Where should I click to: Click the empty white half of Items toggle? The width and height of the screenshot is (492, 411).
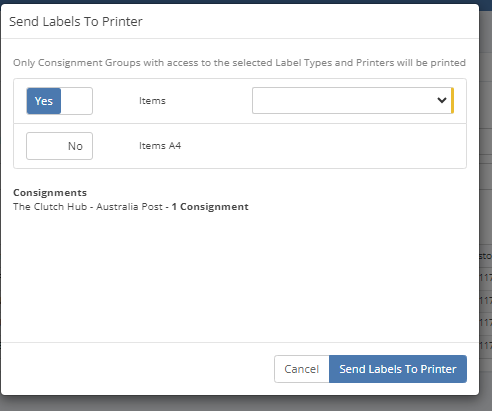76,101
